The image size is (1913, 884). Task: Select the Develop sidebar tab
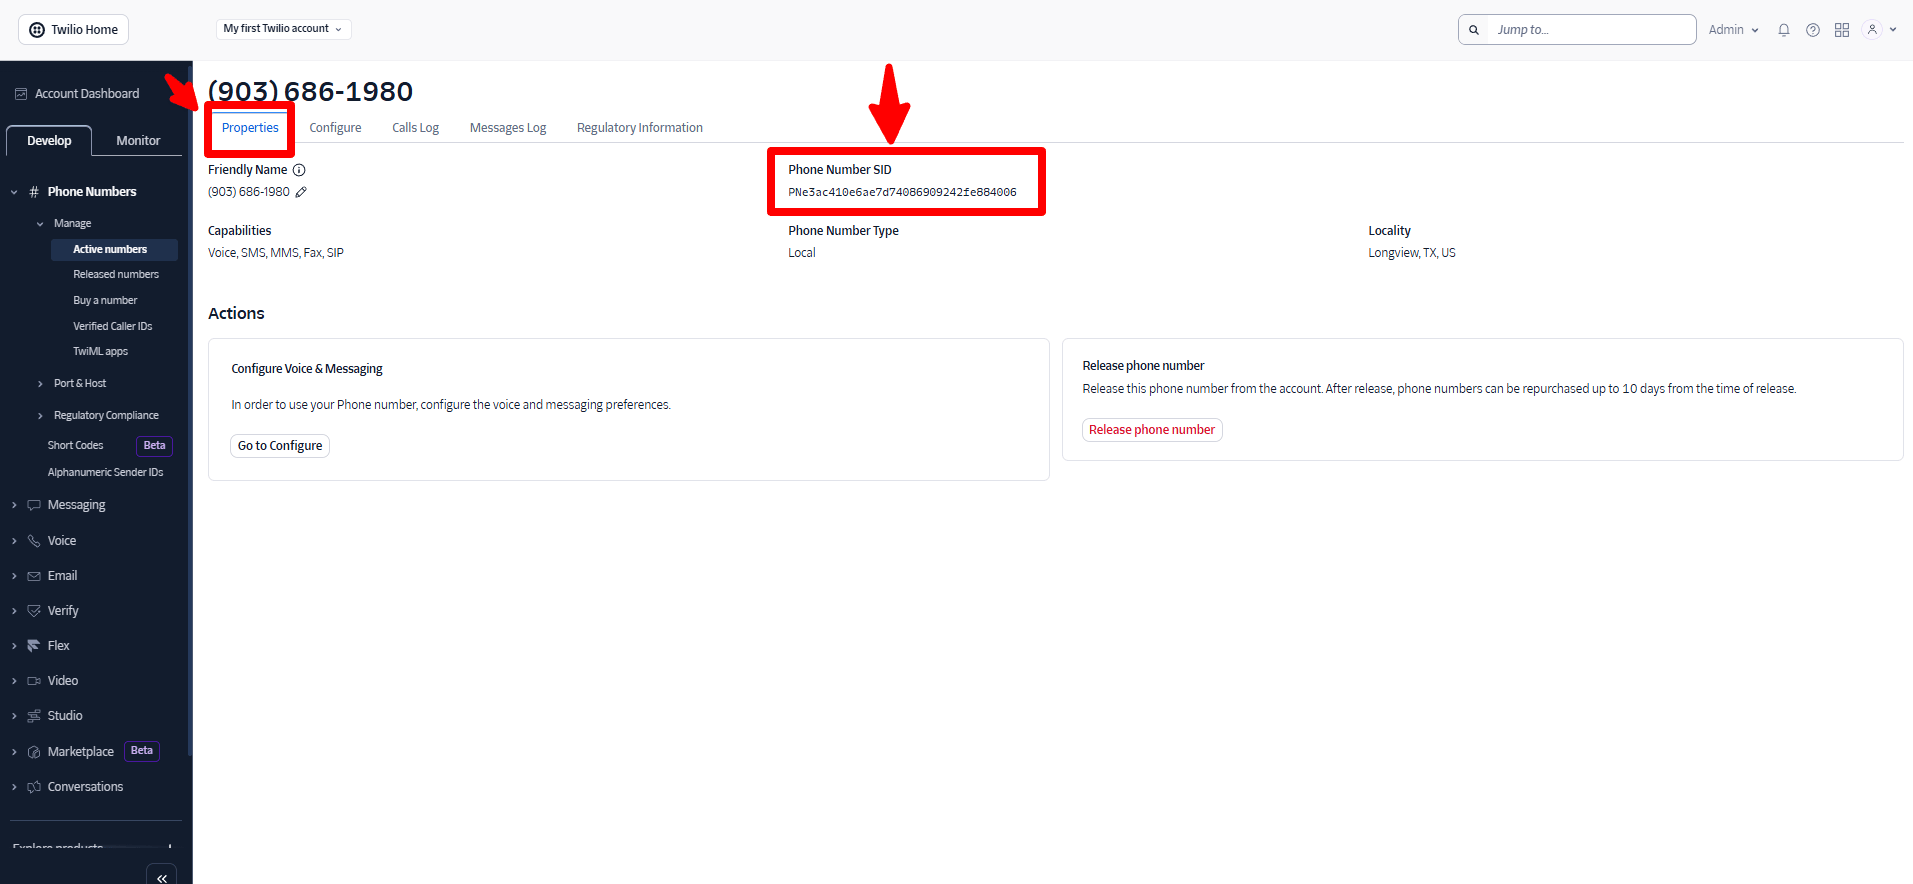pos(49,141)
